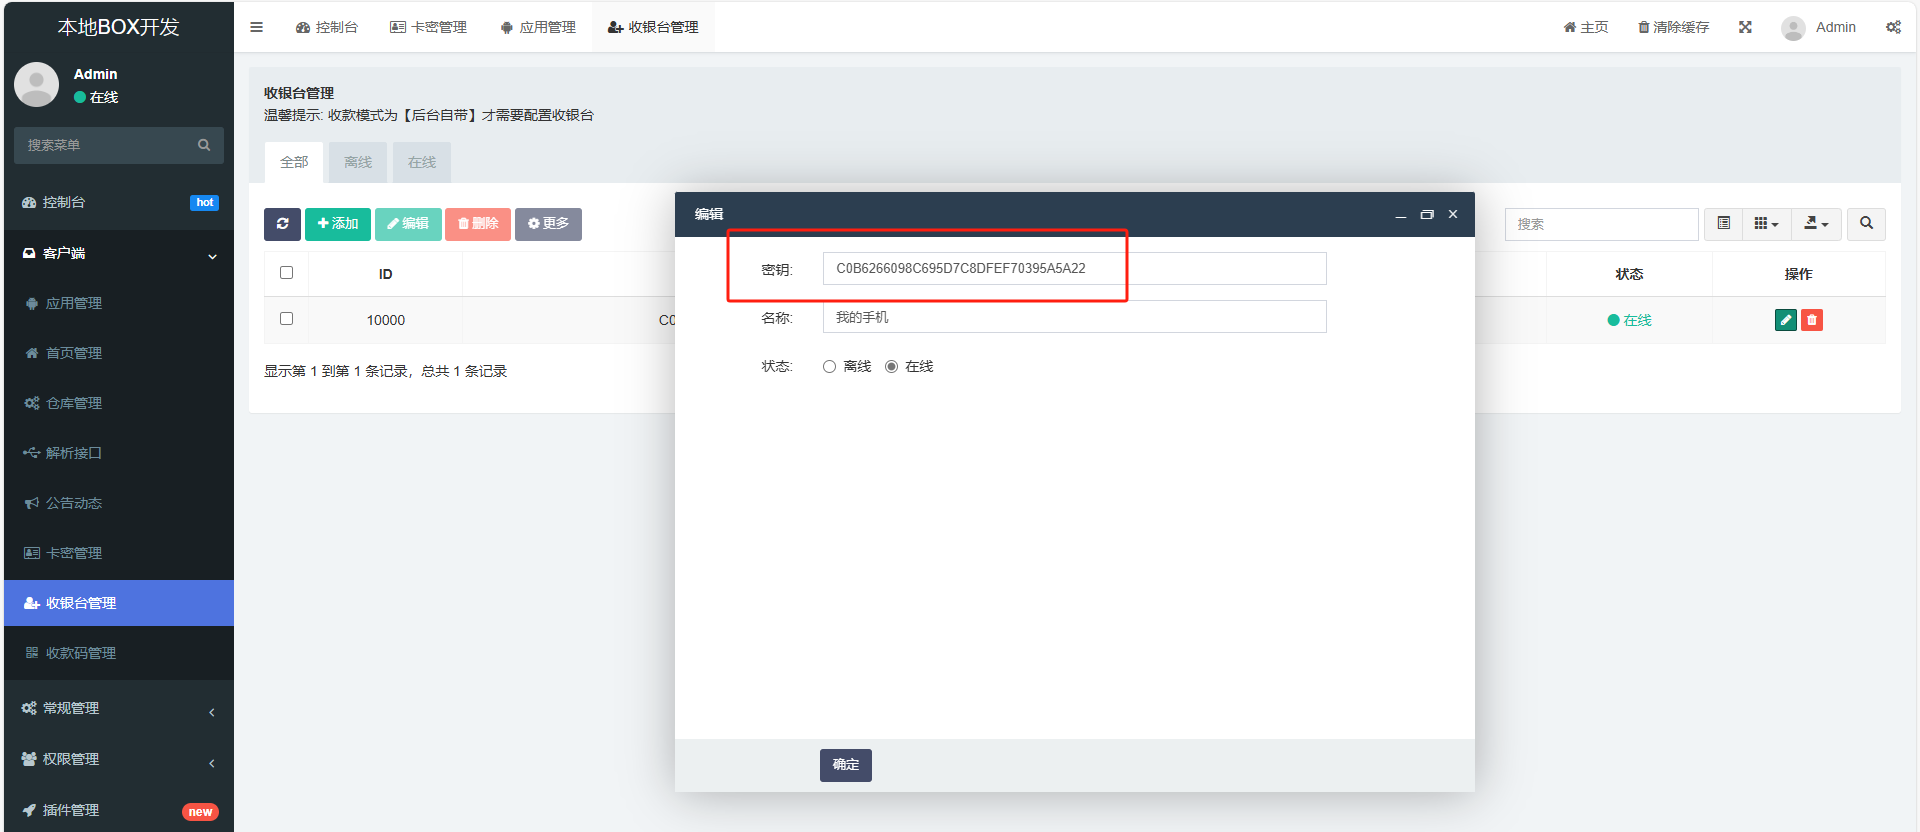This screenshot has width=1920, height=832.
Task: Collapse the sidebar with the hamburger icon
Action: (x=257, y=27)
